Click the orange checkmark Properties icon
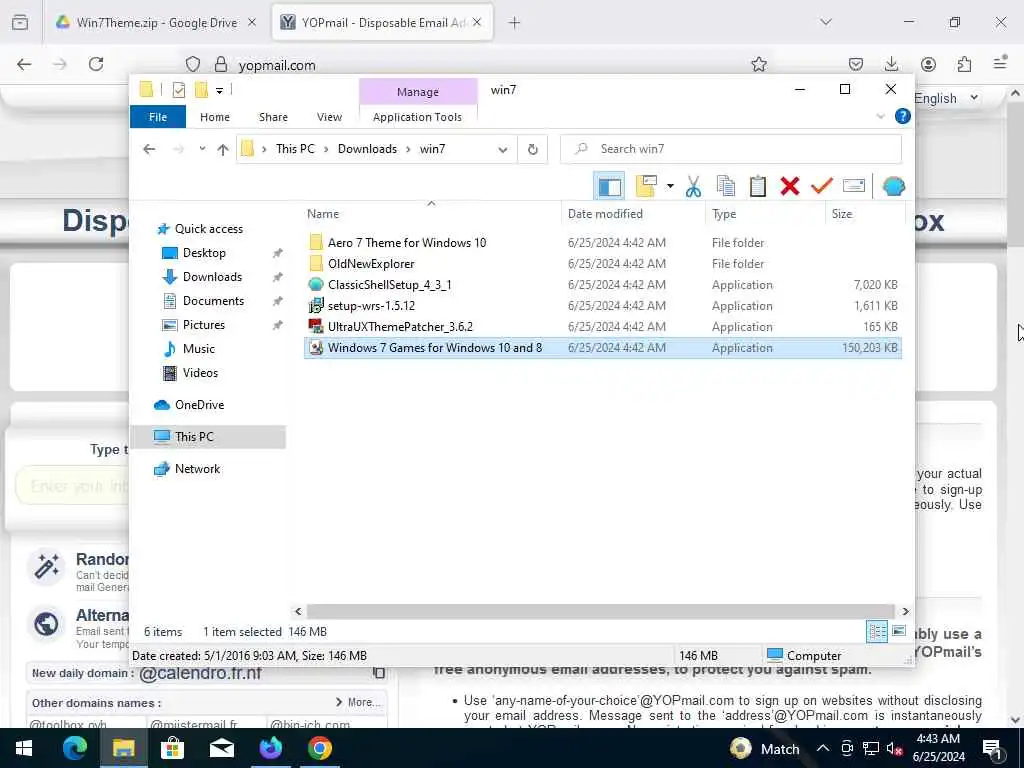Screen dimensions: 1024x768 (x=822, y=187)
